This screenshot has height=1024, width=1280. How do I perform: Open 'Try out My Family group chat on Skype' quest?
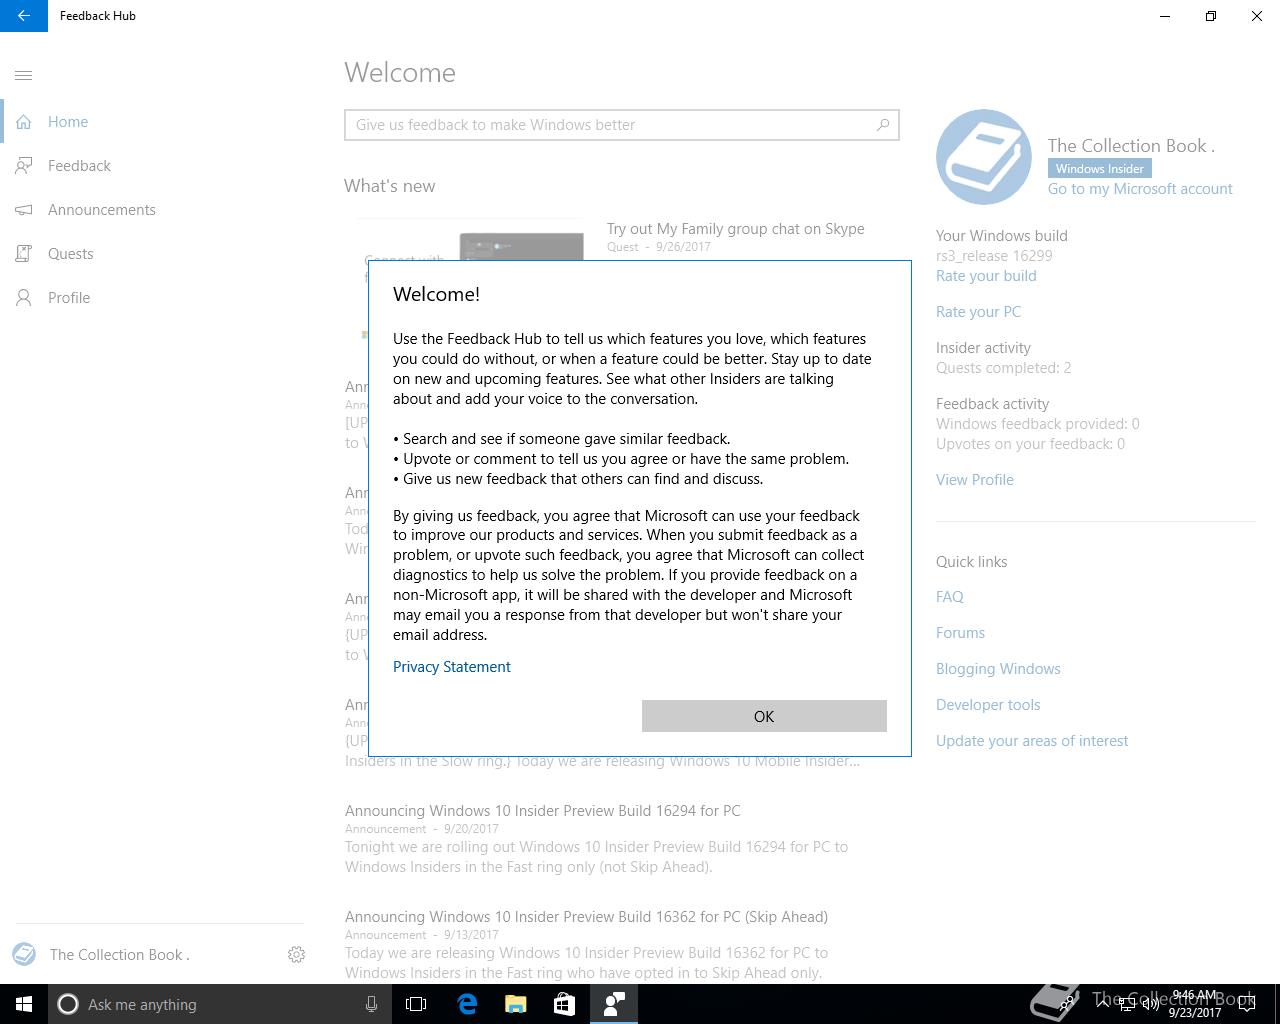click(x=736, y=229)
